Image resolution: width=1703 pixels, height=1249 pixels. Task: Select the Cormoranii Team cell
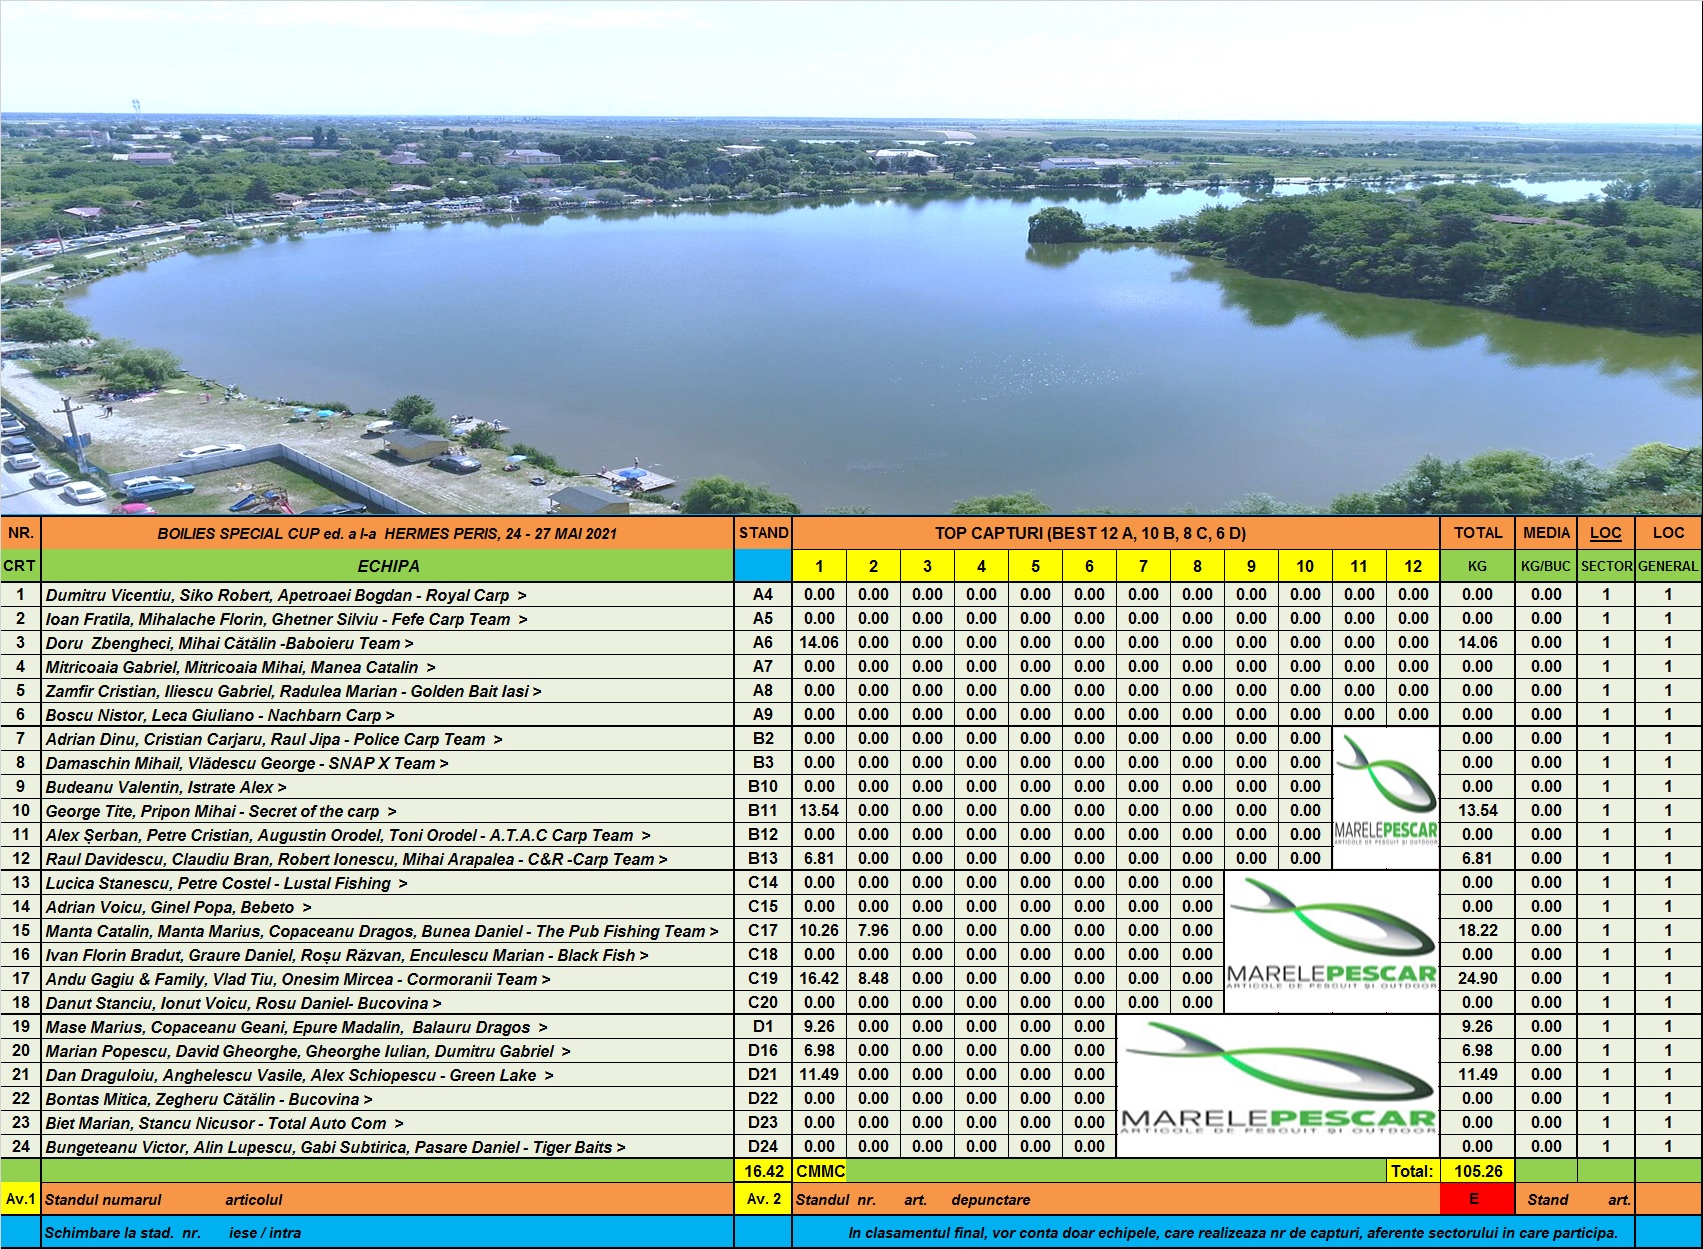[388, 979]
